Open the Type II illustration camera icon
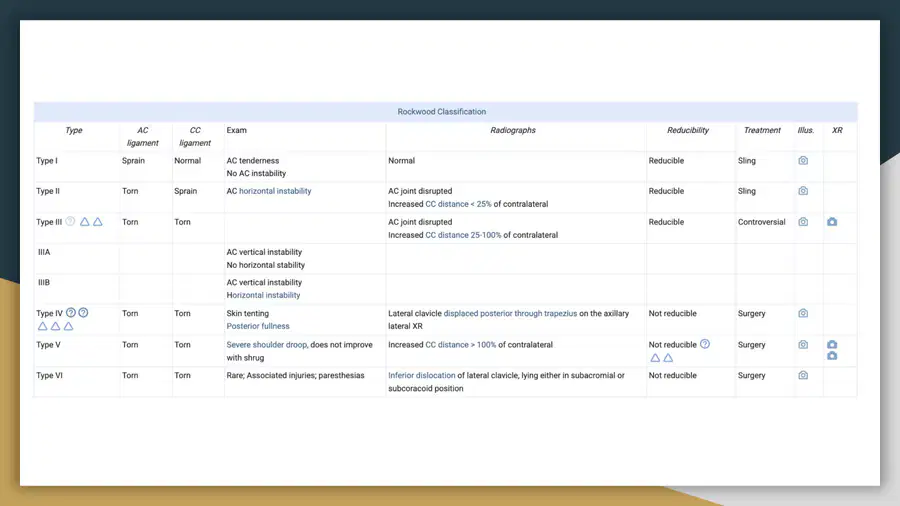The image size is (900, 506). tap(803, 191)
